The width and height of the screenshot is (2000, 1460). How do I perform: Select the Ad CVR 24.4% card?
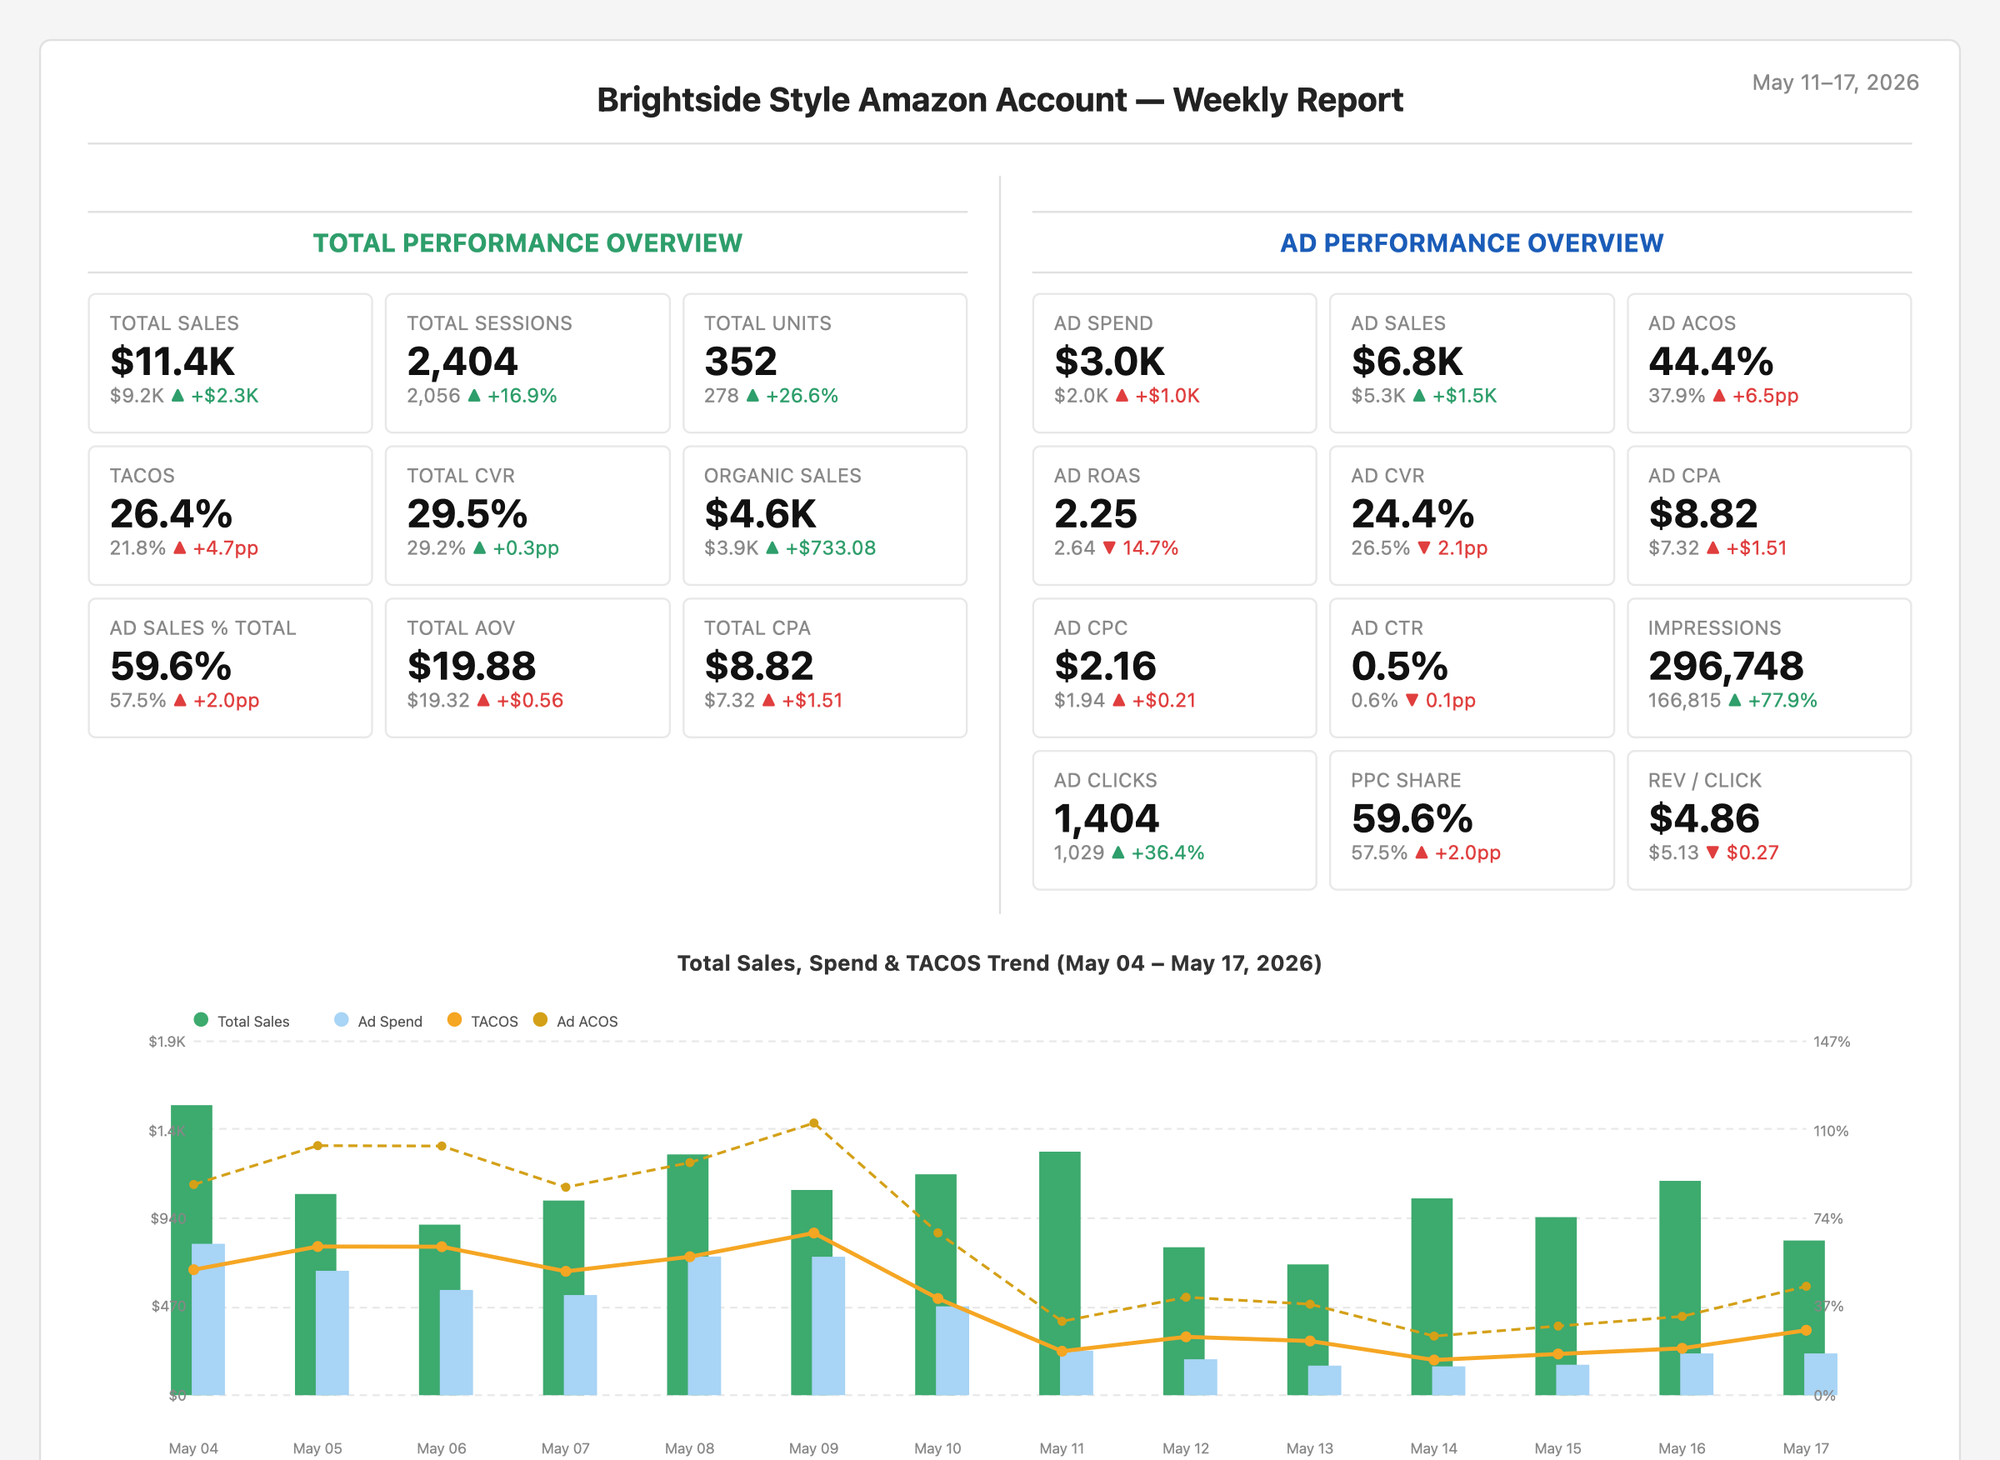[1471, 515]
